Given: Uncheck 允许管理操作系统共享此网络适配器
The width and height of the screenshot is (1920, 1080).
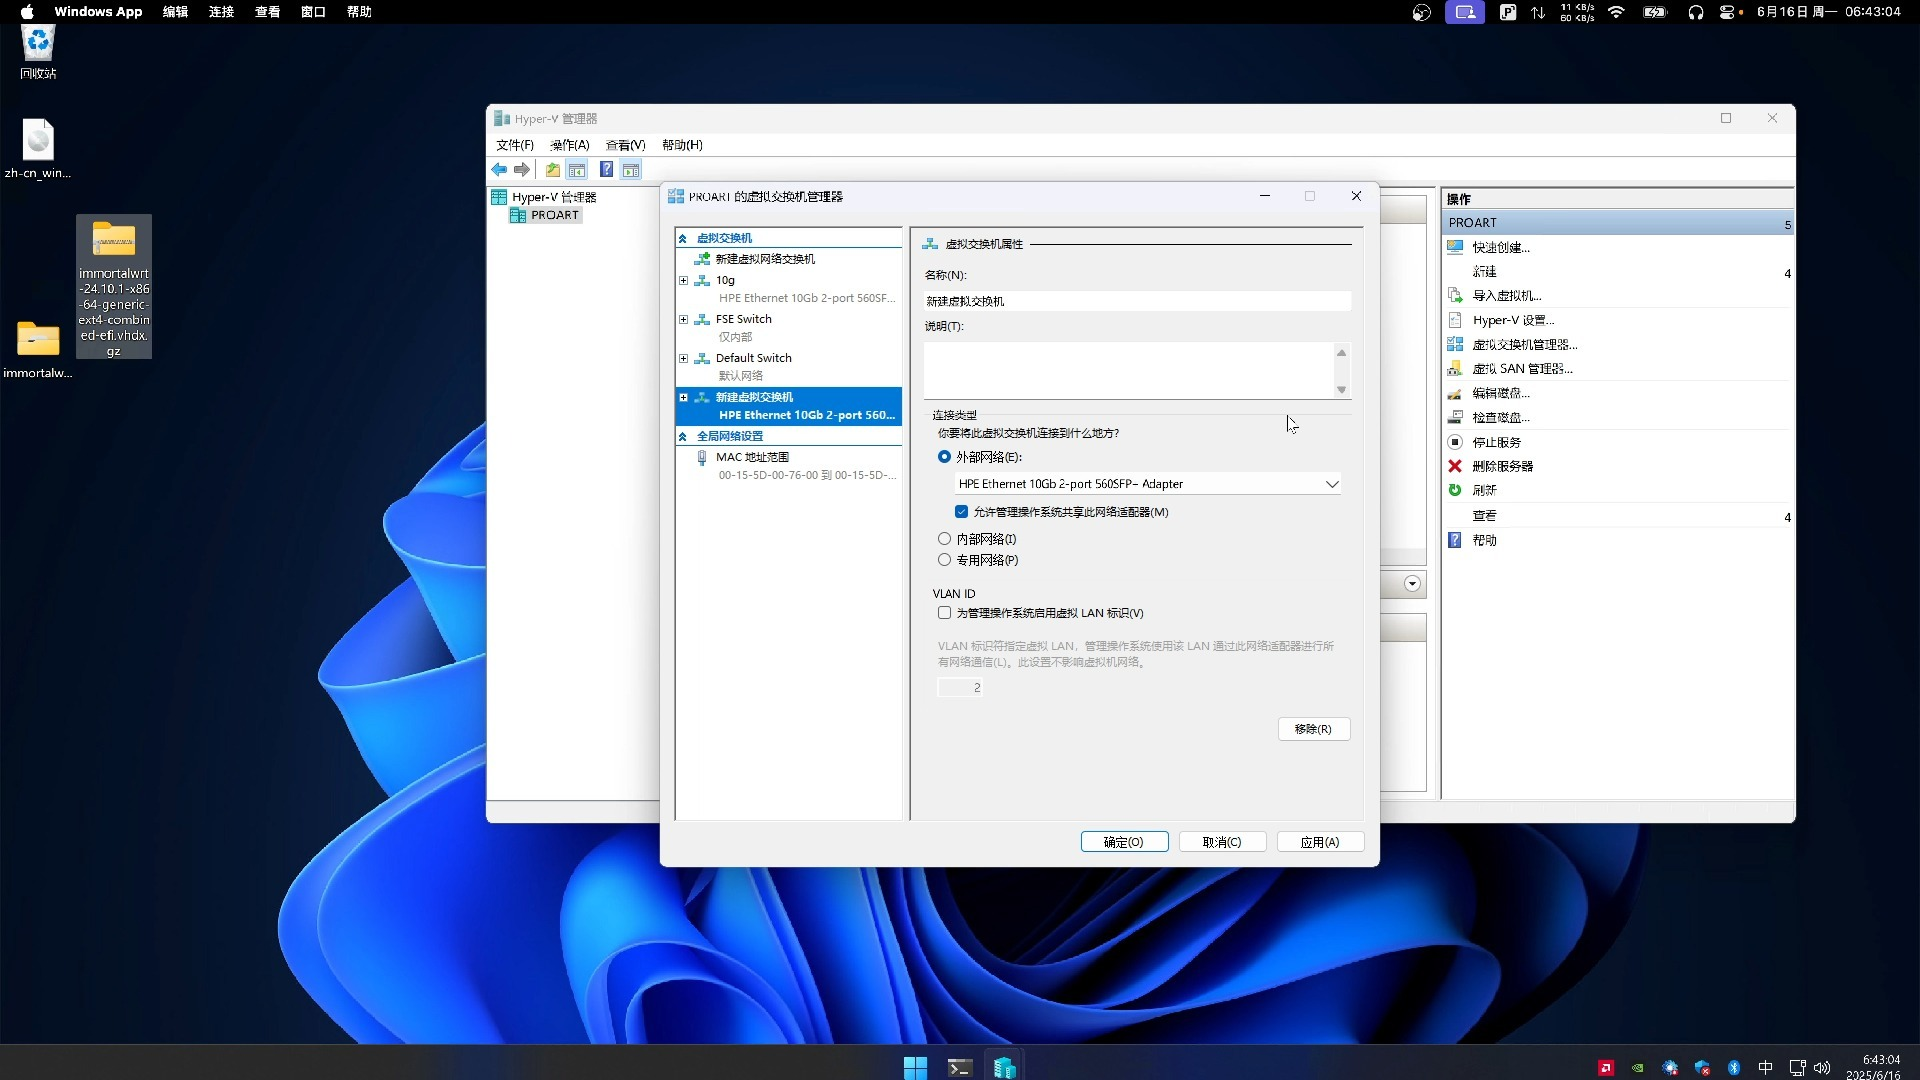Looking at the screenshot, I should [961, 512].
